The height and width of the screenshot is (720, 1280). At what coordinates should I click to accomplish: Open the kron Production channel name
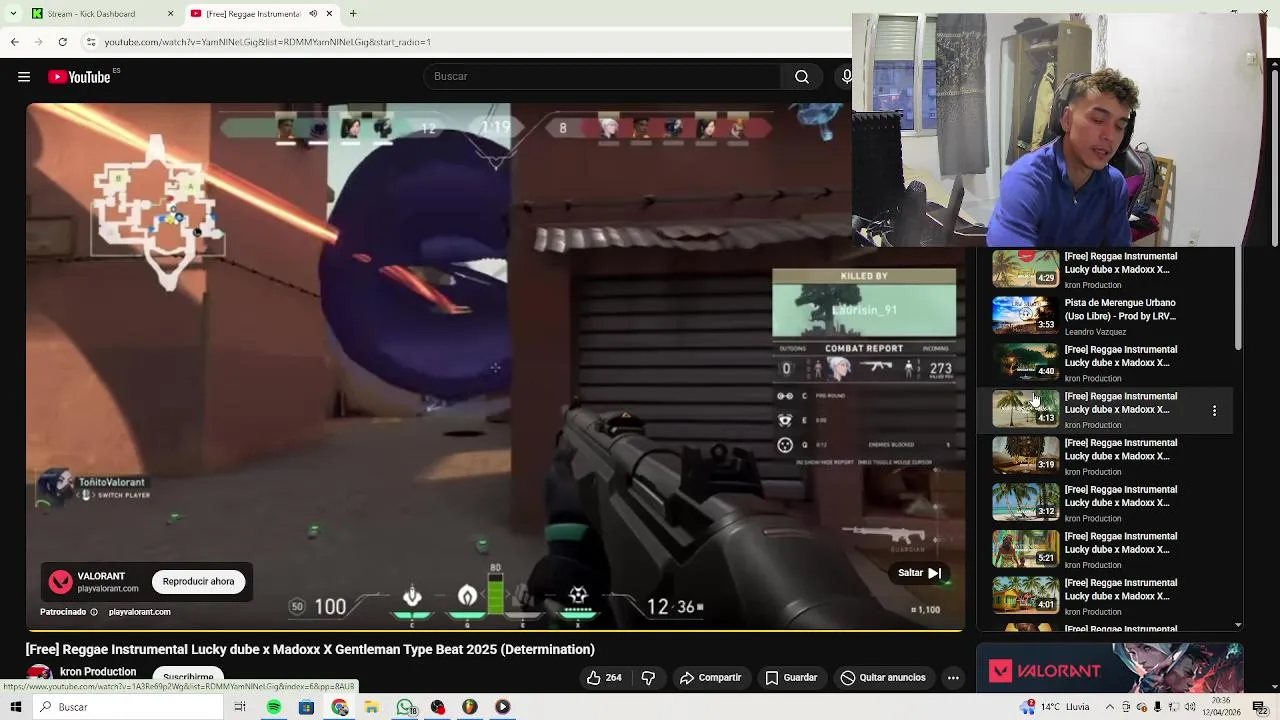98,672
